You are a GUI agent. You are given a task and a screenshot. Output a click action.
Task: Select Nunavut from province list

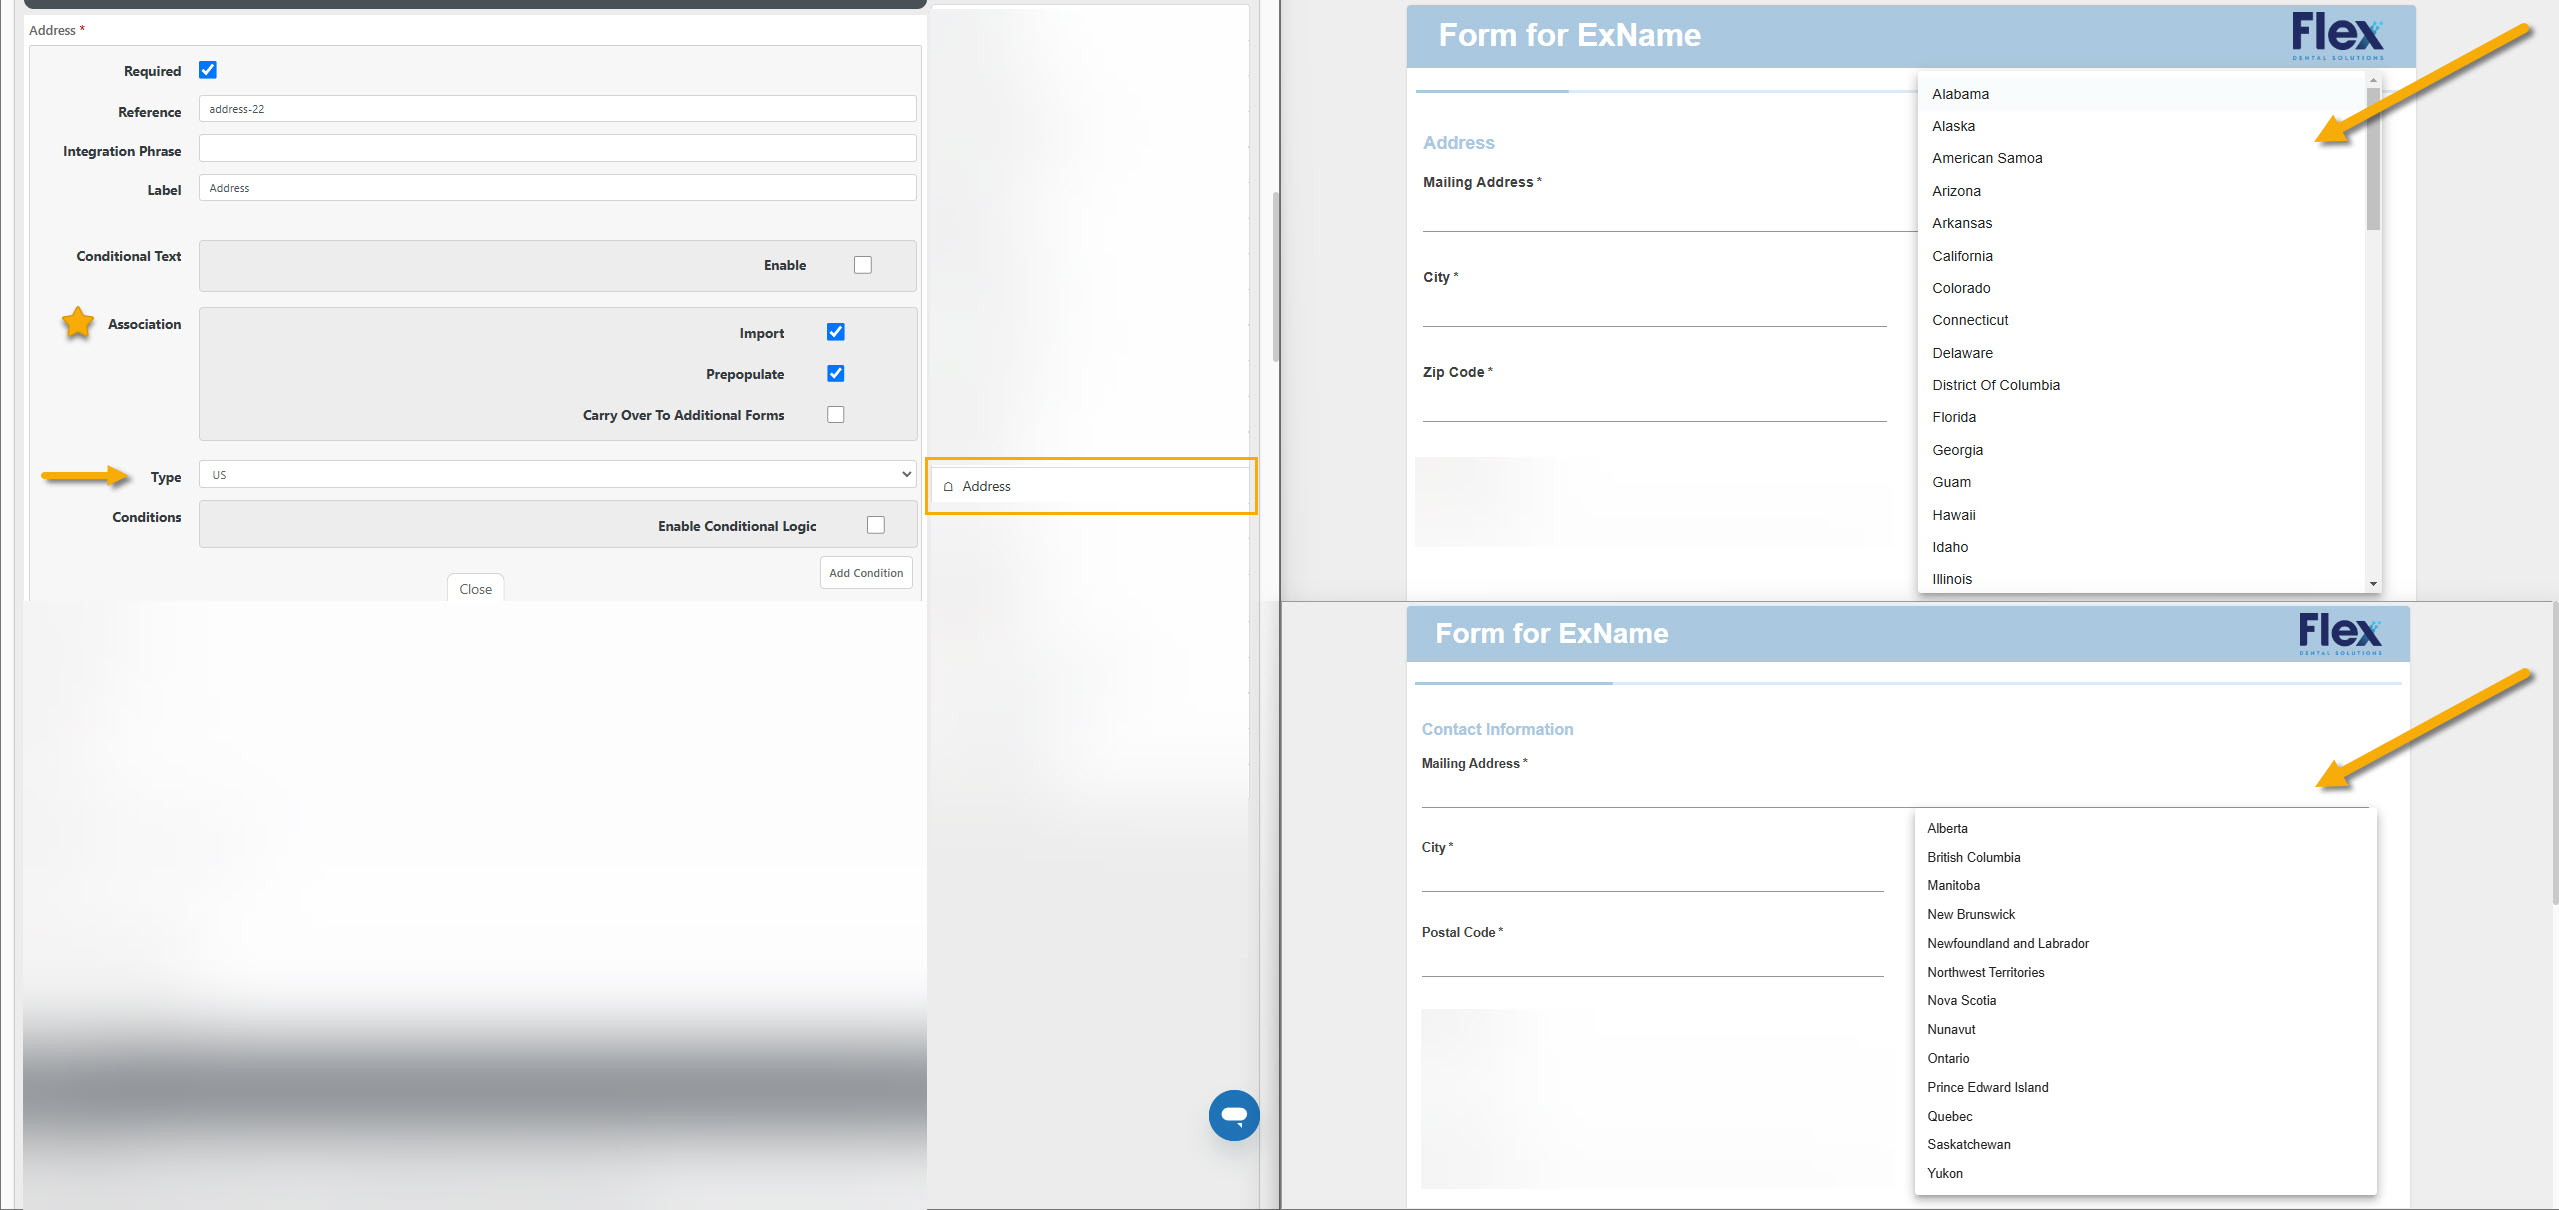(x=2145, y=1029)
